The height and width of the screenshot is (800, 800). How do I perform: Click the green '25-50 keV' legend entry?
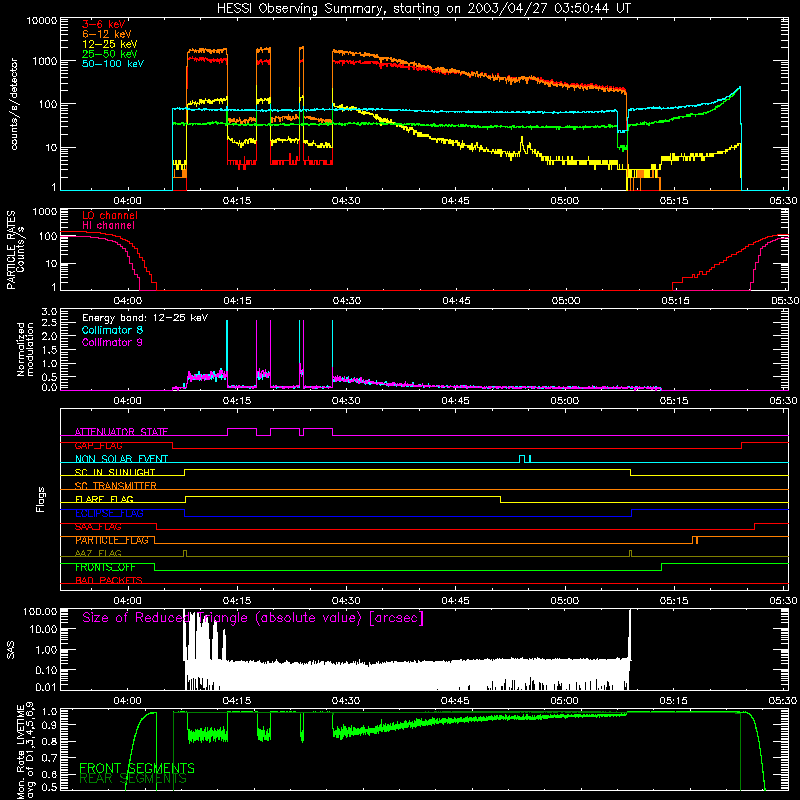pos(110,54)
